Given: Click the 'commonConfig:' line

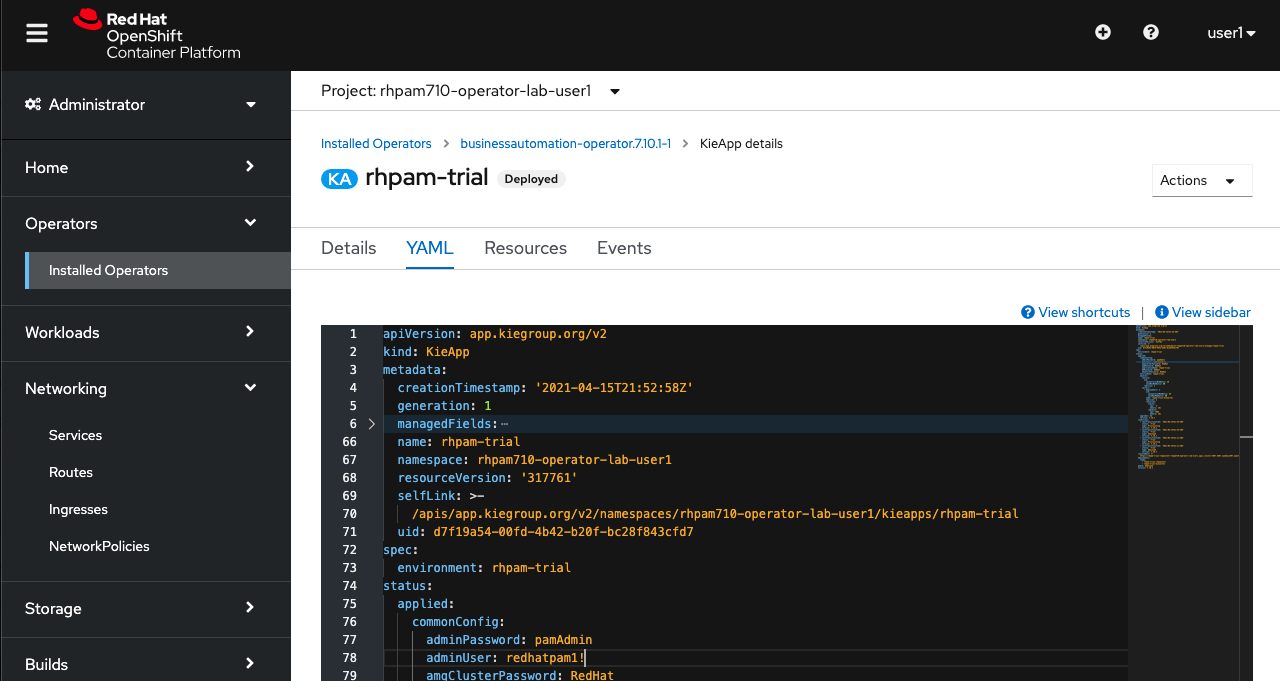Looking at the screenshot, I should [x=458, y=622].
